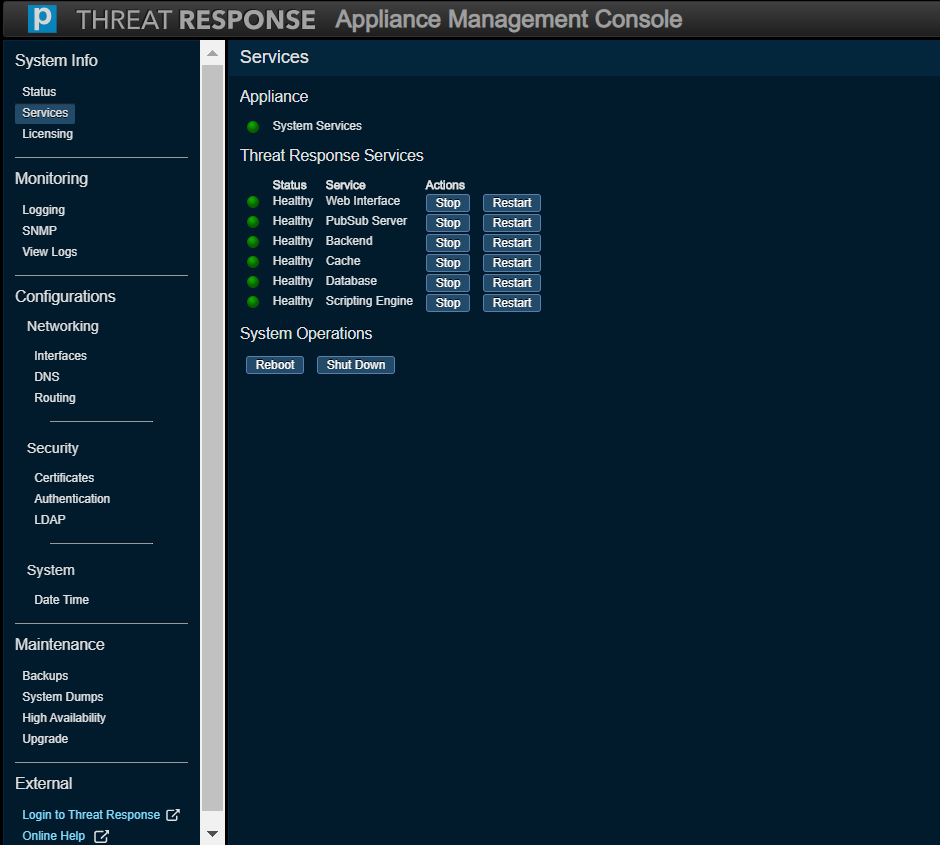
Task: Click the 'System Operations' heading
Action: point(306,333)
